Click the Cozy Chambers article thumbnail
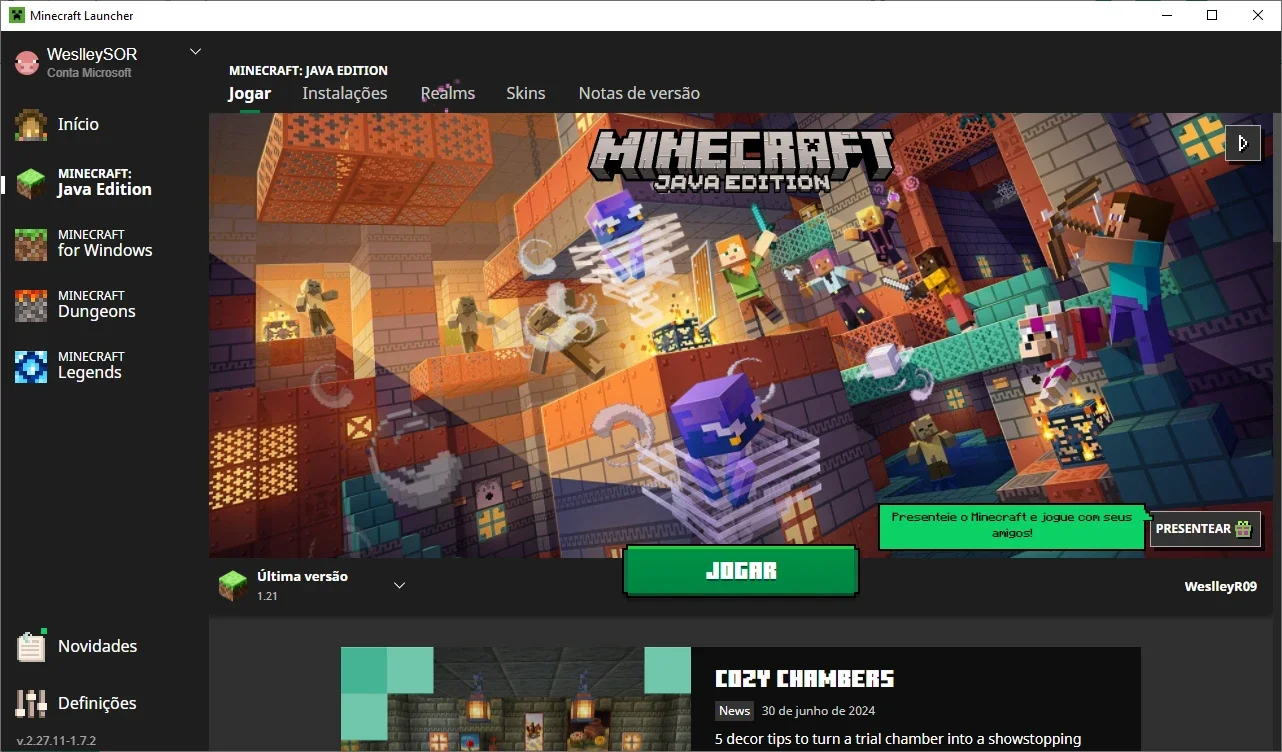1282x752 pixels. (516, 699)
